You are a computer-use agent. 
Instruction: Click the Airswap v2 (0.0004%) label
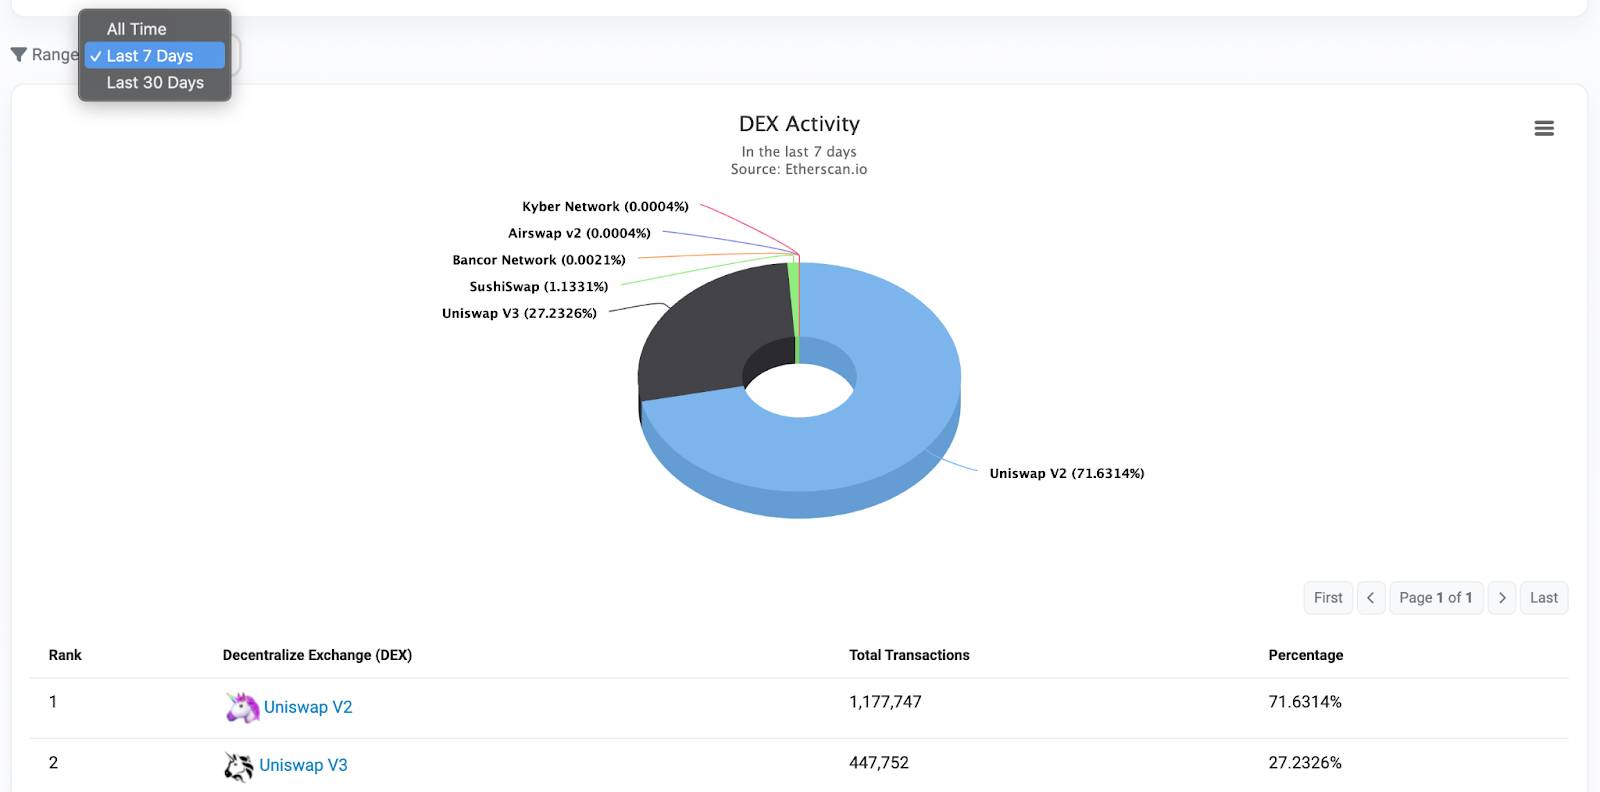tap(579, 233)
